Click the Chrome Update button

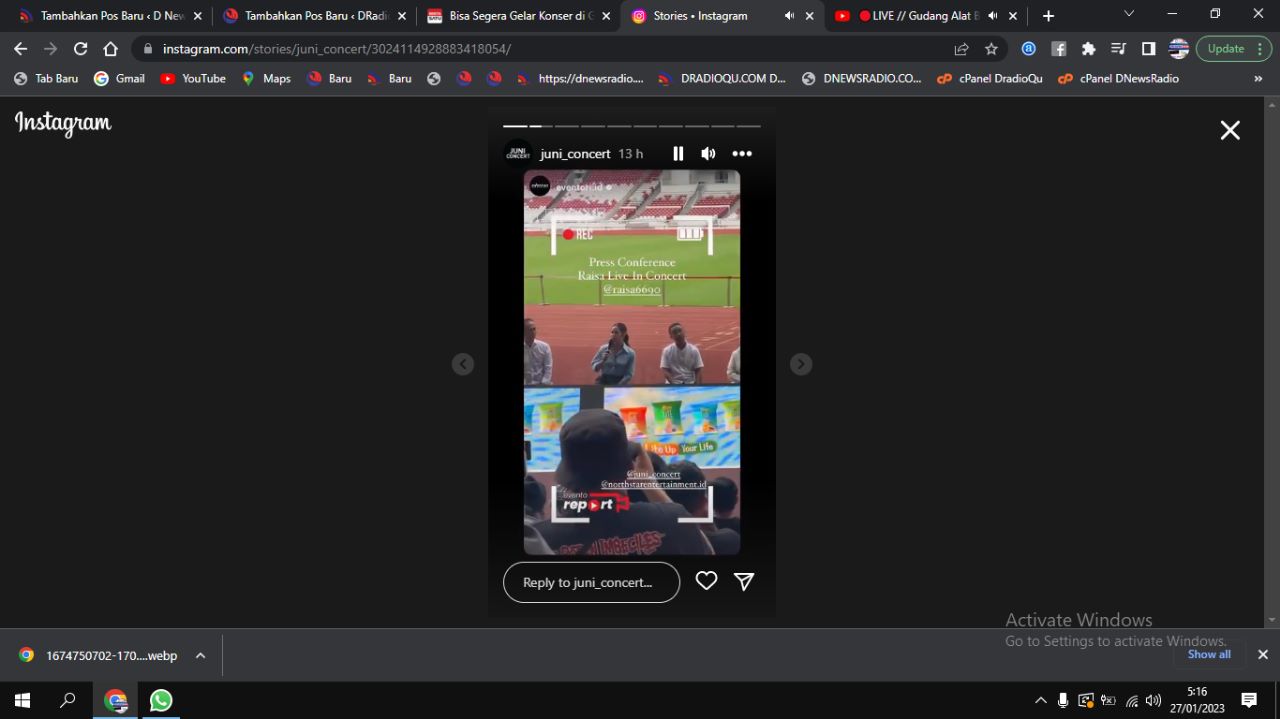click(1234, 48)
